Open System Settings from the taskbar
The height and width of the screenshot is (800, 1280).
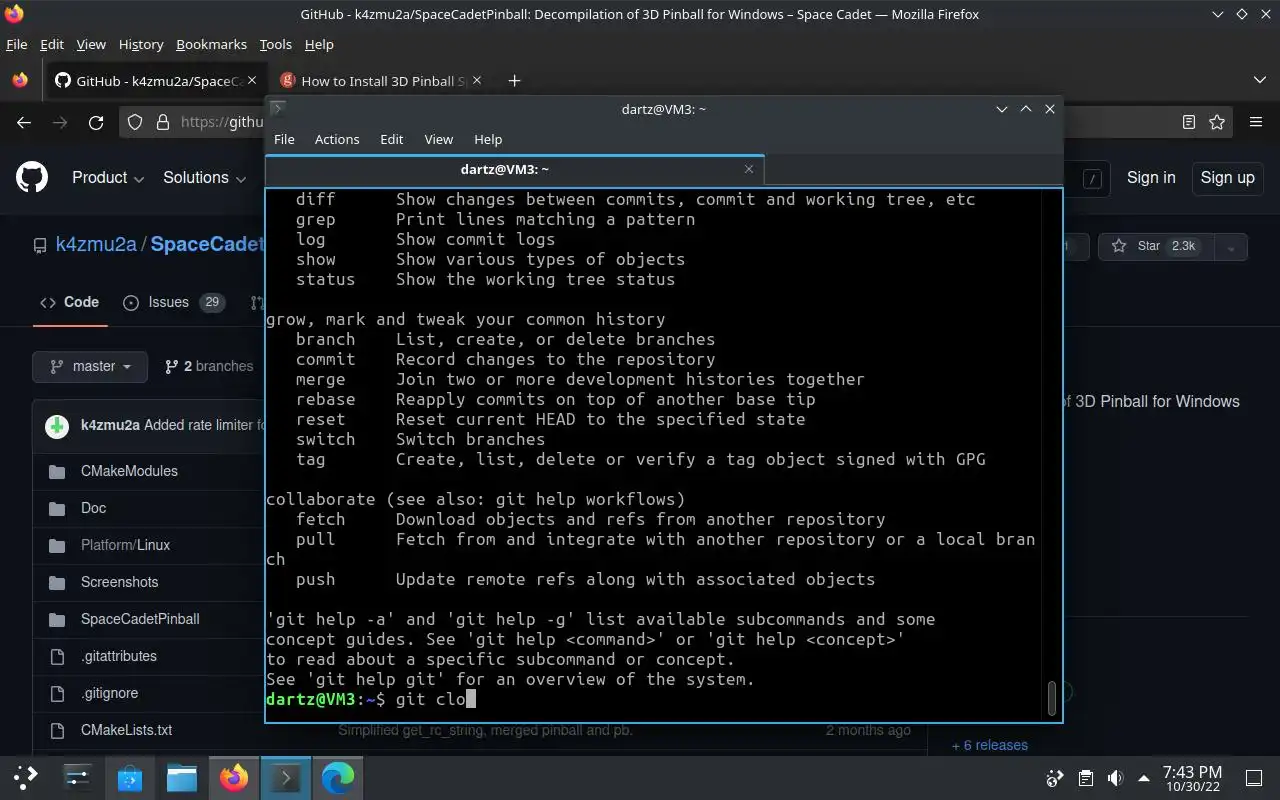[x=78, y=776]
